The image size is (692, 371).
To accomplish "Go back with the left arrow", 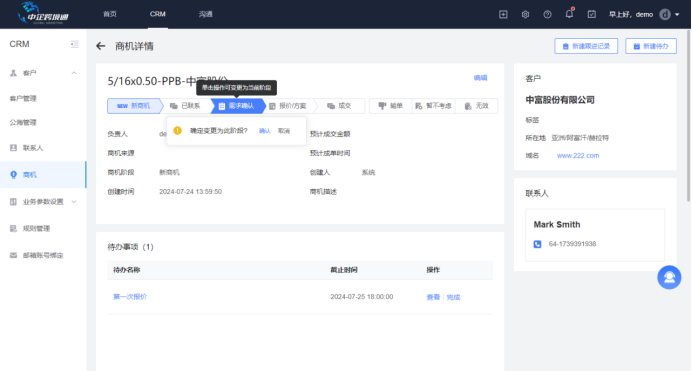I will (x=101, y=46).
